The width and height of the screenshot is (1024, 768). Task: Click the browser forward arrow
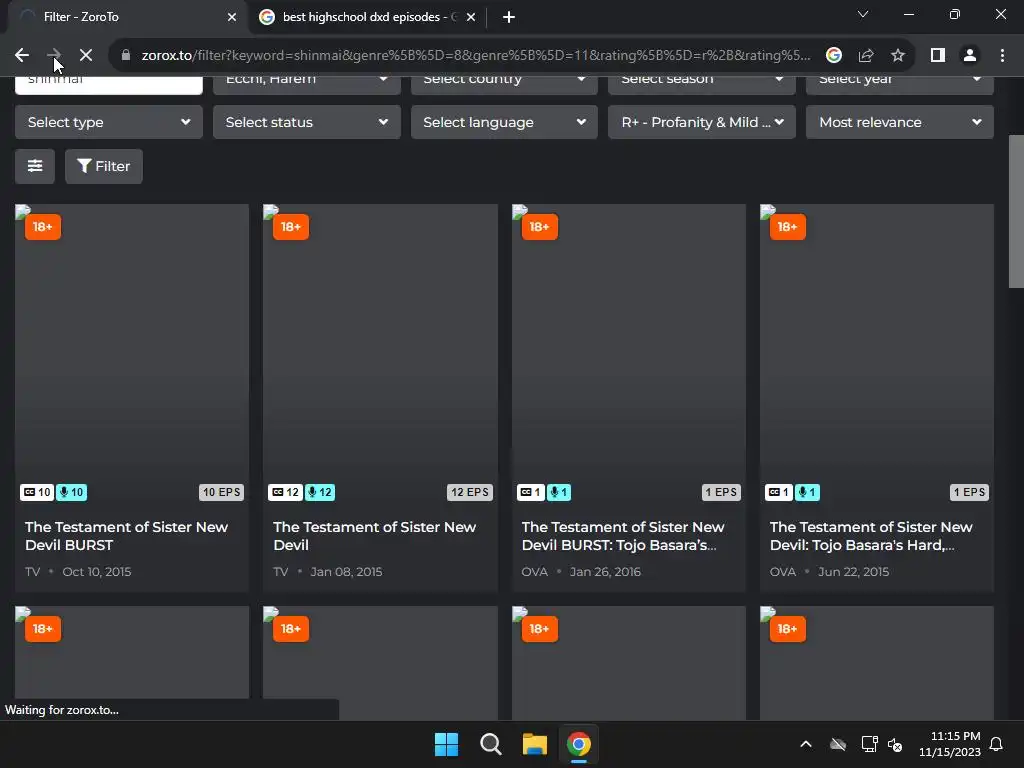(54, 56)
